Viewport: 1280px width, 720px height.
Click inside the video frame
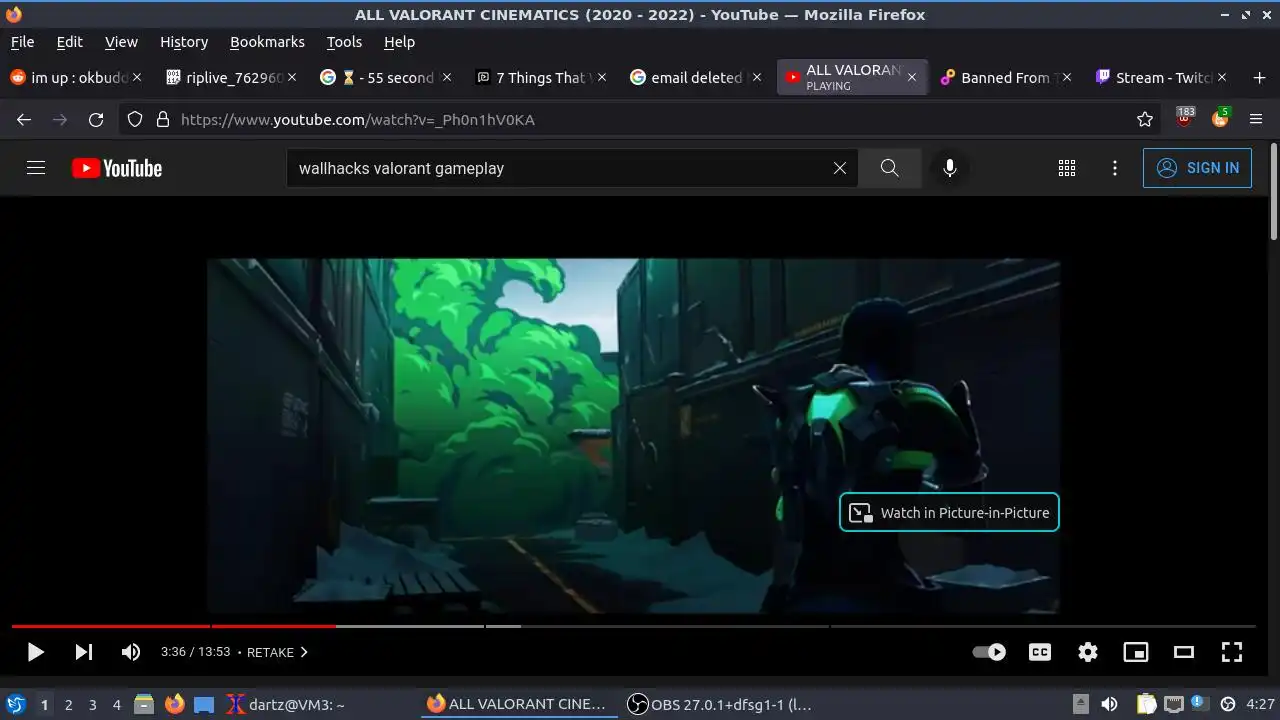tap(634, 436)
